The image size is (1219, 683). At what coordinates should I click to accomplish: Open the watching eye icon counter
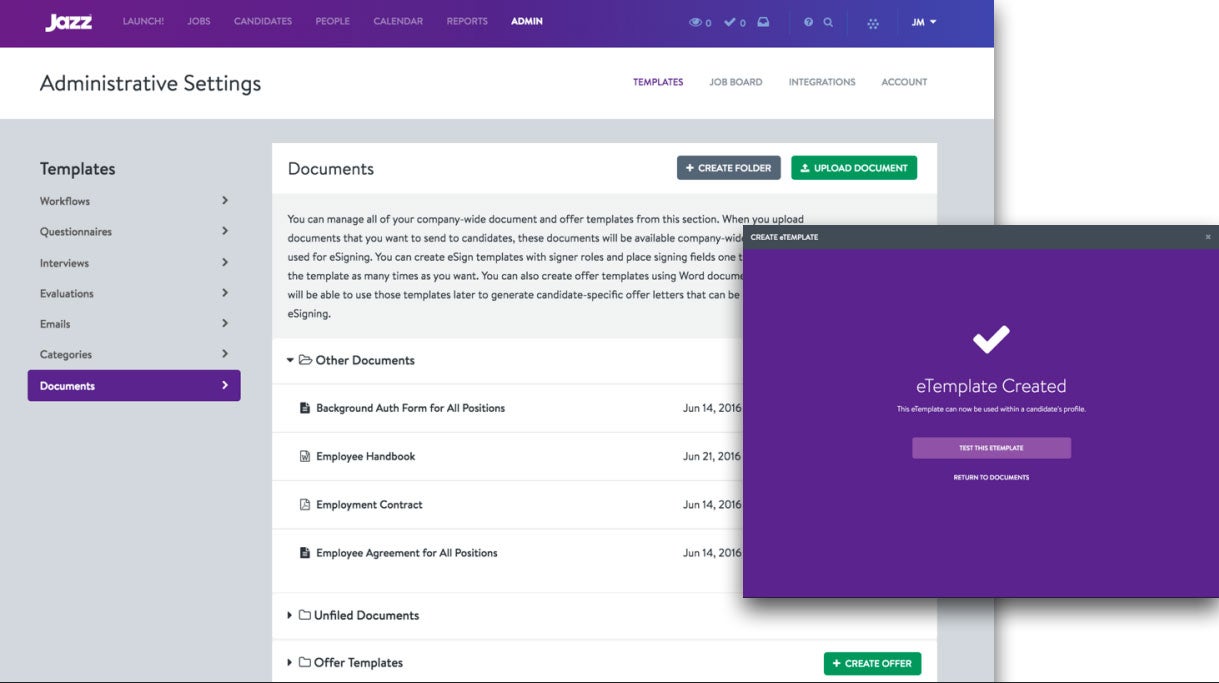coord(700,22)
